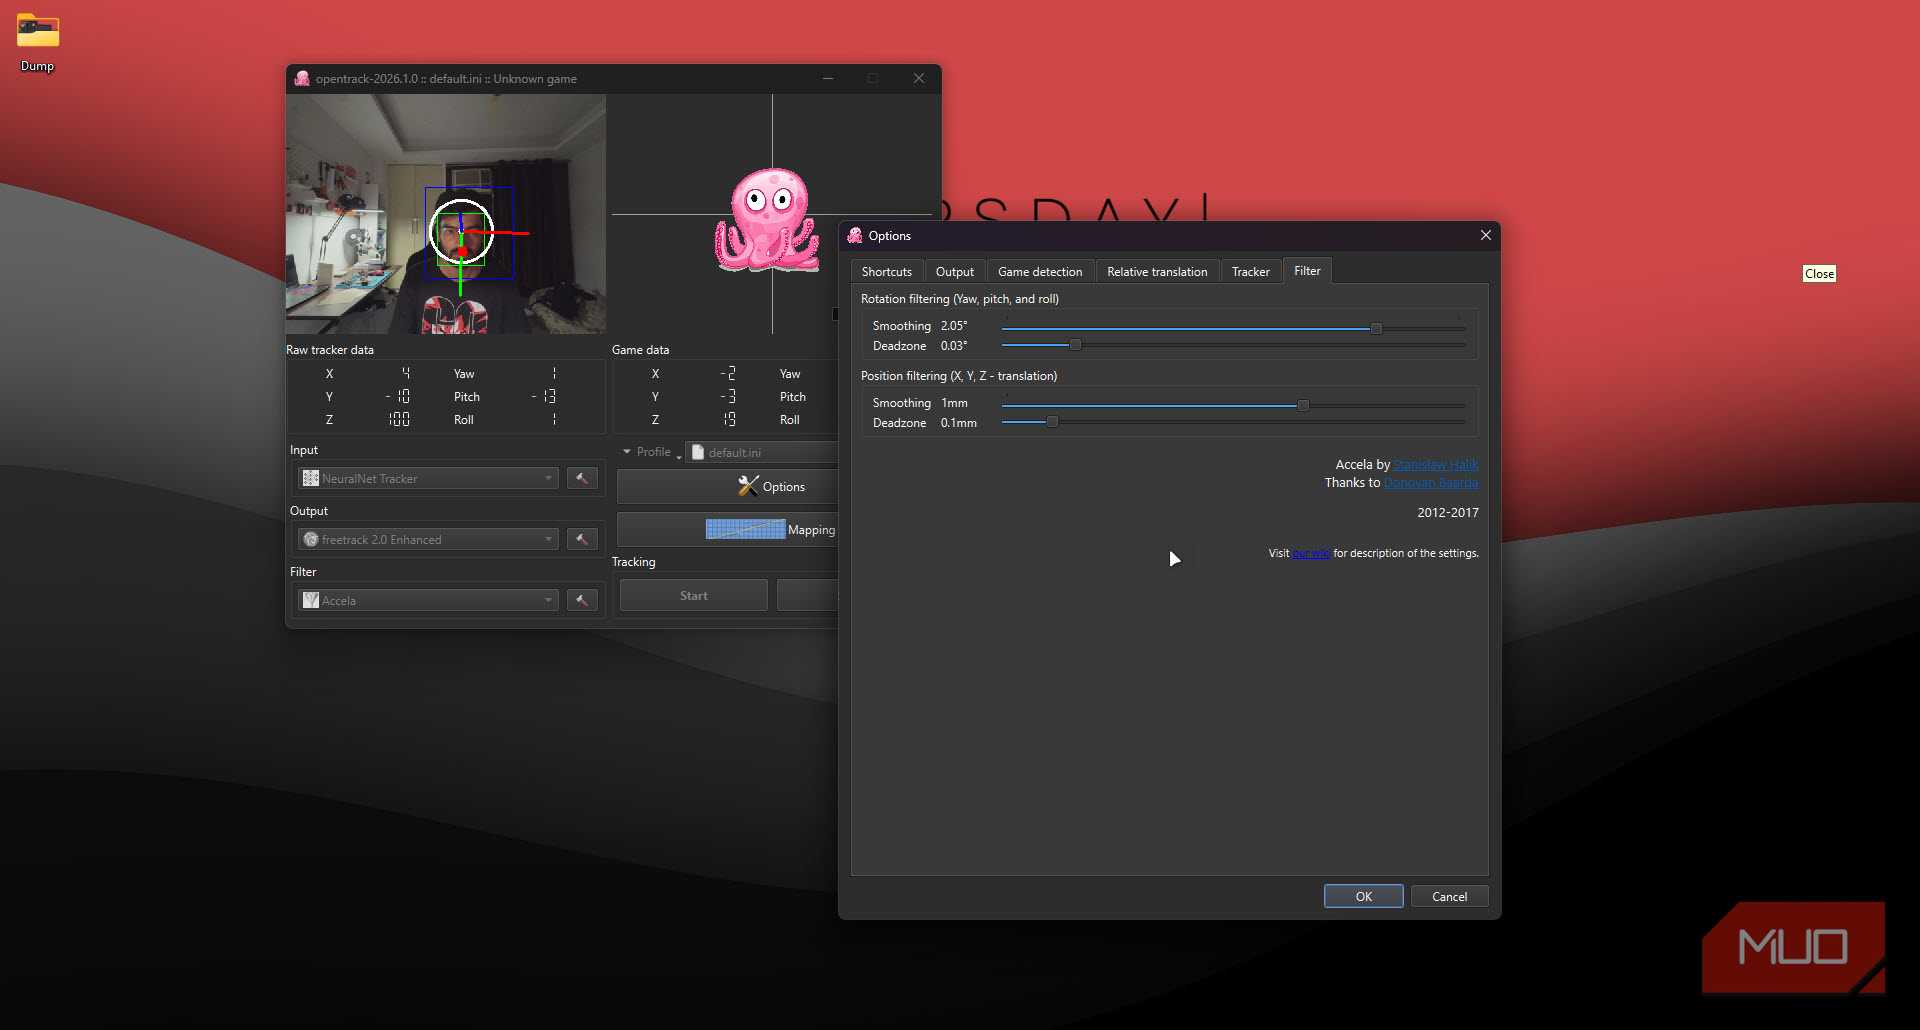Open the Mapping curves button
Screen dimensions: 1920x1030
pyautogui.click(x=728, y=530)
